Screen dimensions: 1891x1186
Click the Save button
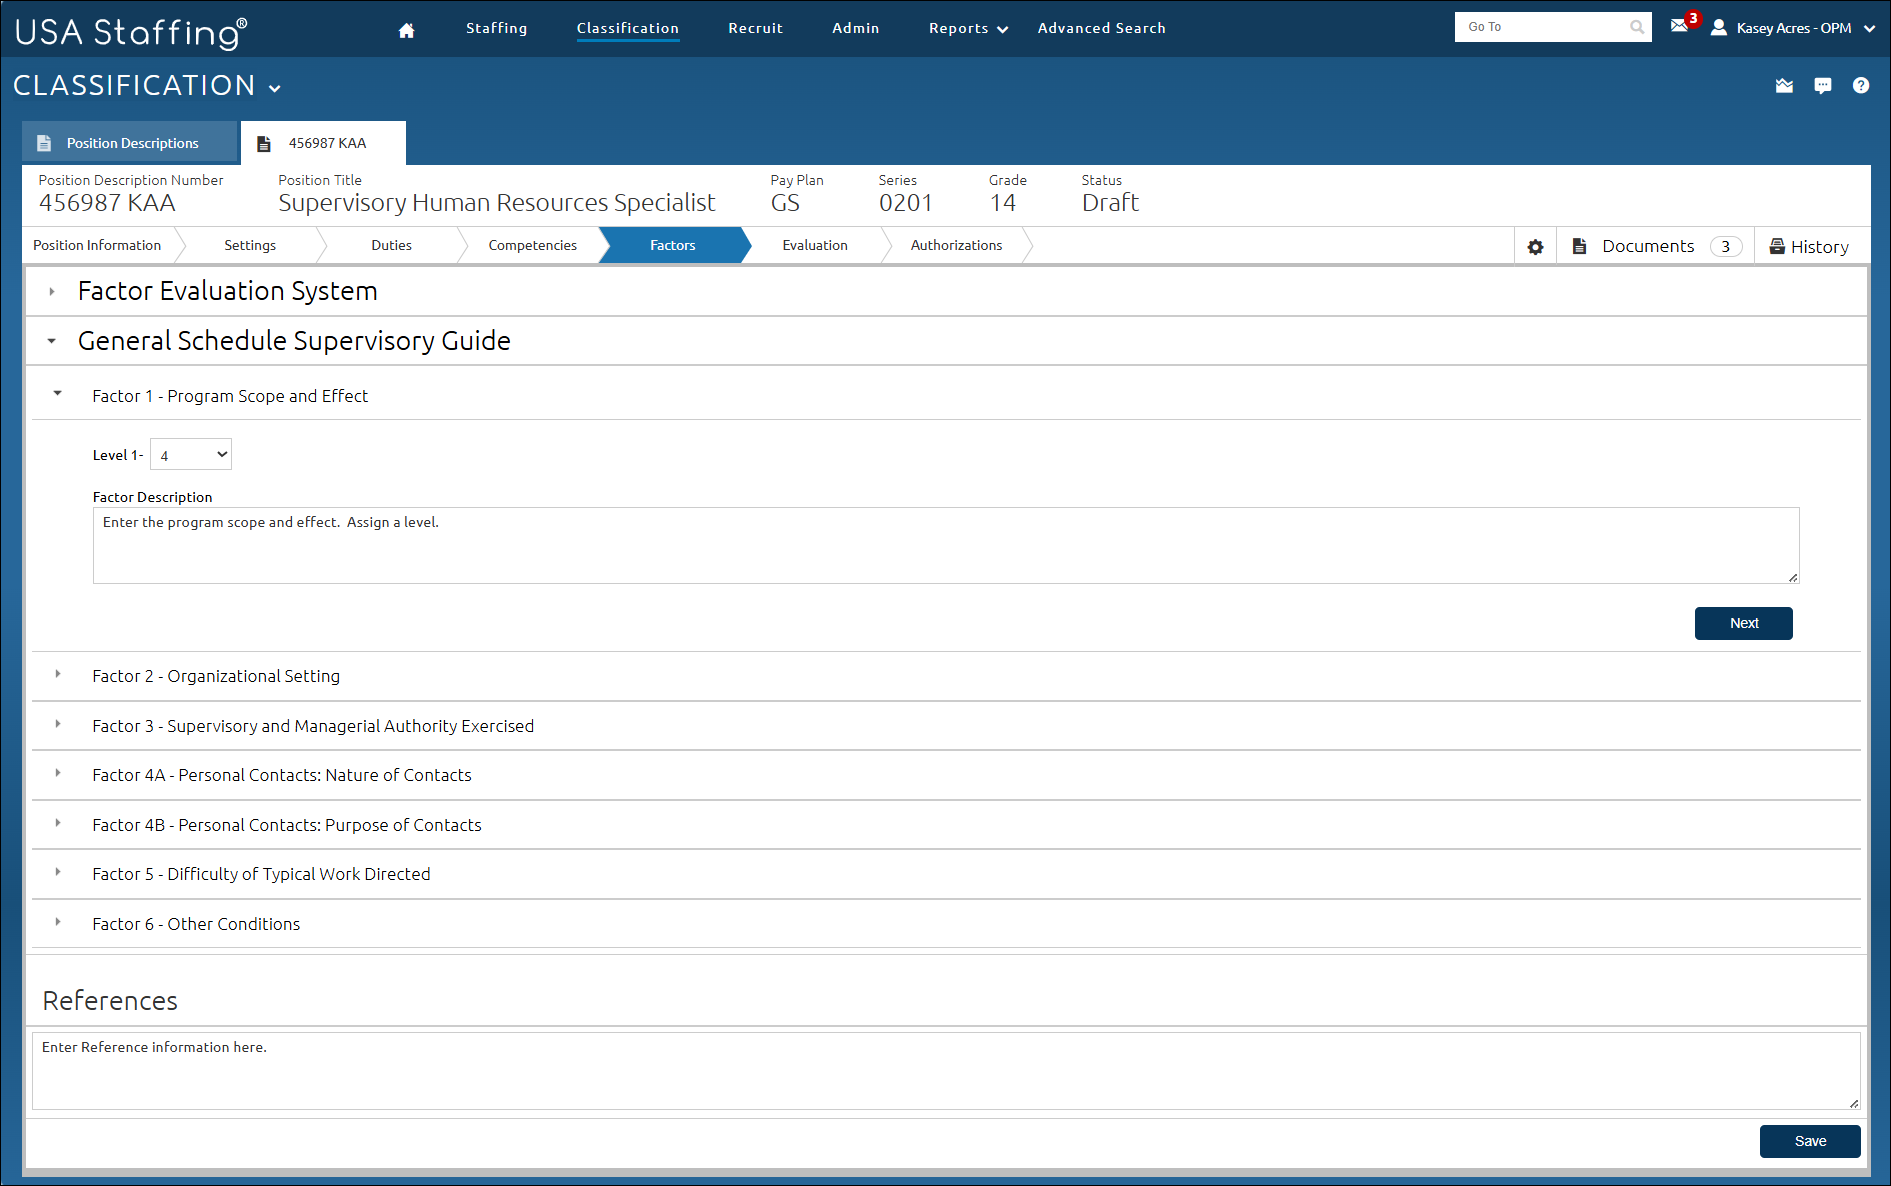coord(1809,1141)
